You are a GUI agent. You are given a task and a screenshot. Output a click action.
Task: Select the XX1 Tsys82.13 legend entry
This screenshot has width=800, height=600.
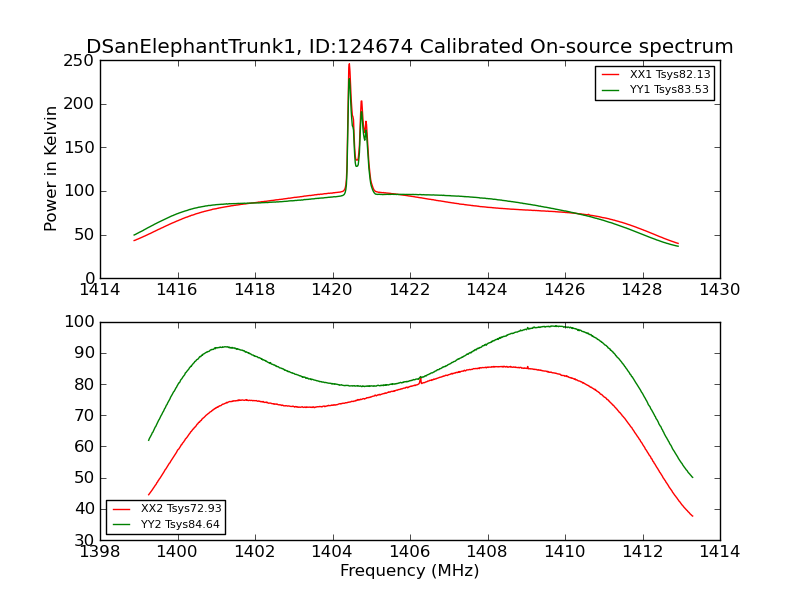tap(656, 74)
